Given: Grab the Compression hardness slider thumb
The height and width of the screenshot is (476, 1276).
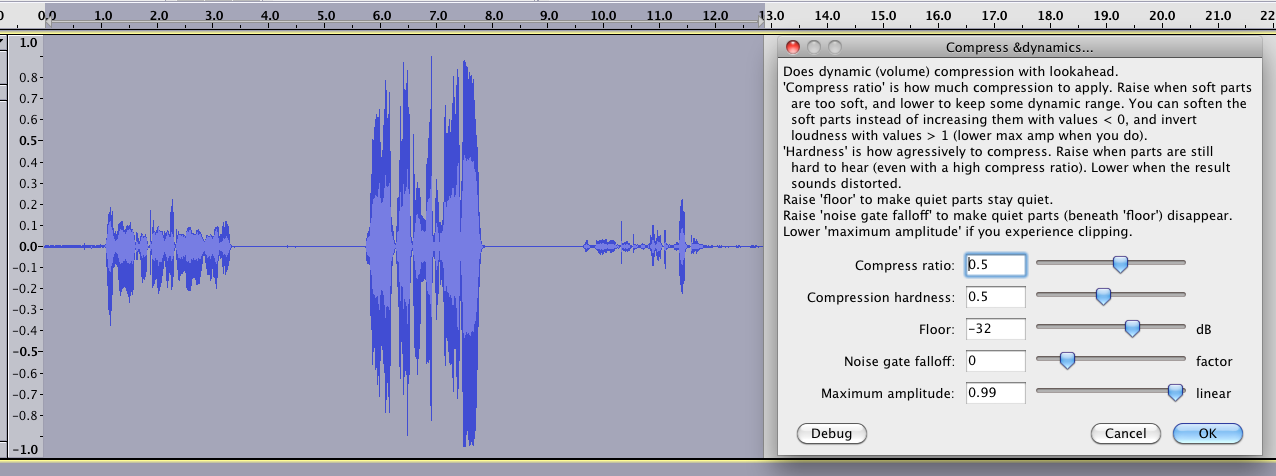Looking at the screenshot, I should tap(1103, 296).
